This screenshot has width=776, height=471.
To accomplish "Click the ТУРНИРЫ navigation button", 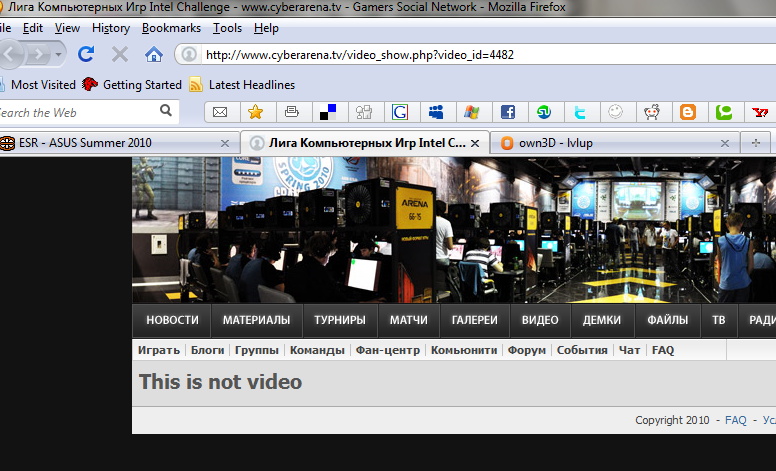I will [338, 320].
